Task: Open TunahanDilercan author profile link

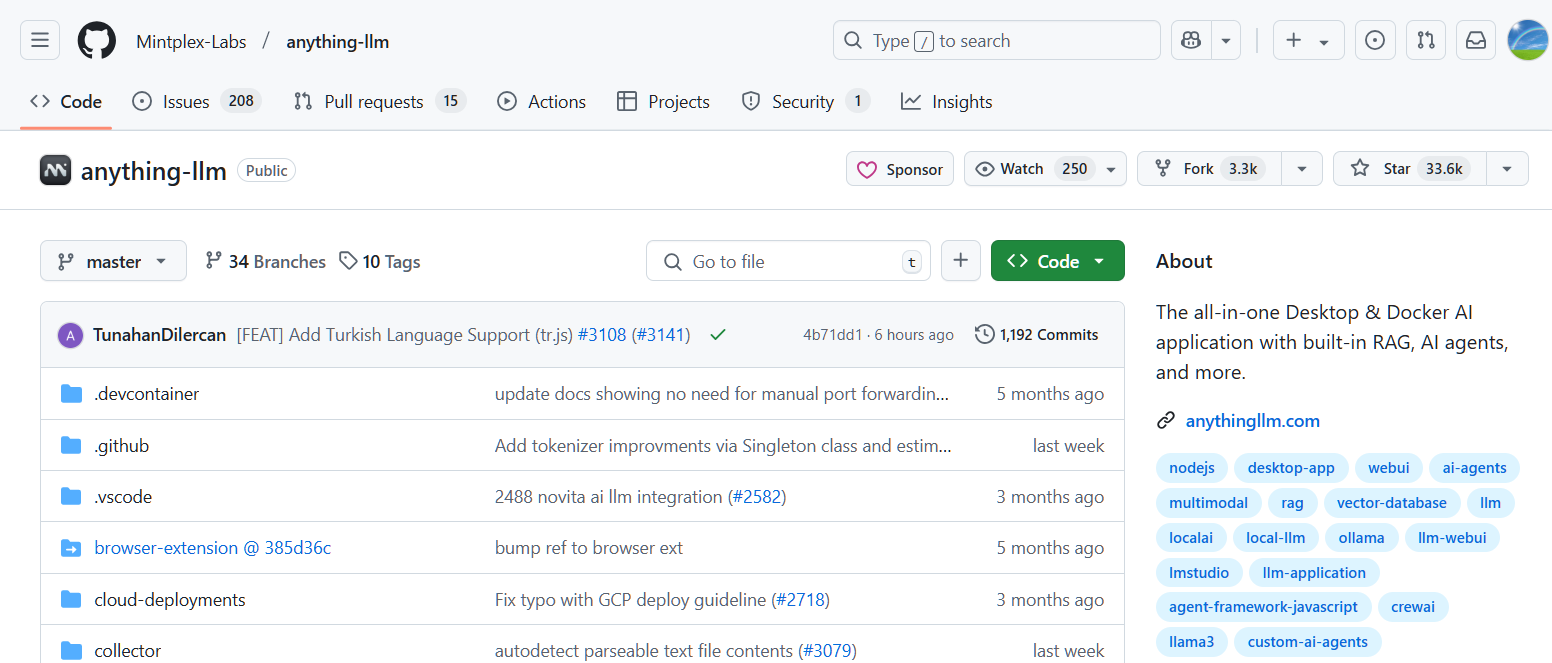Action: click(x=160, y=335)
